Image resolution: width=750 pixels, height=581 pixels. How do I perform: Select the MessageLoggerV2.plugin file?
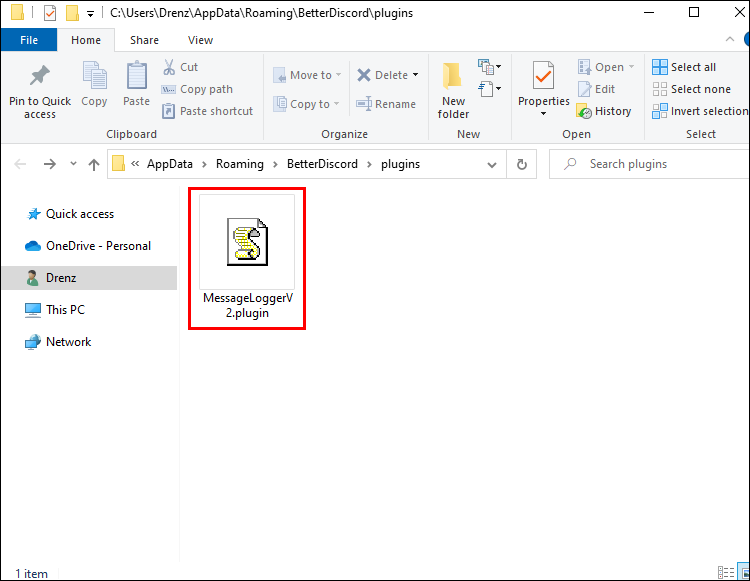point(247,259)
